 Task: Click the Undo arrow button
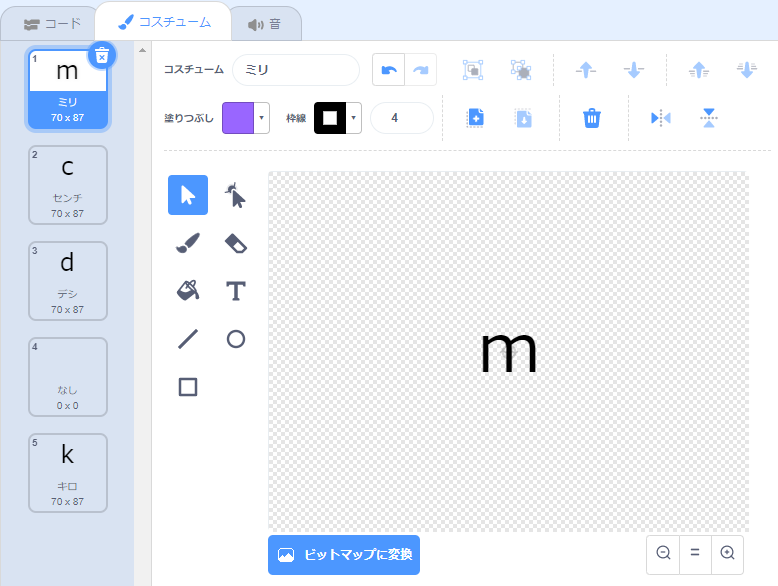click(x=389, y=70)
